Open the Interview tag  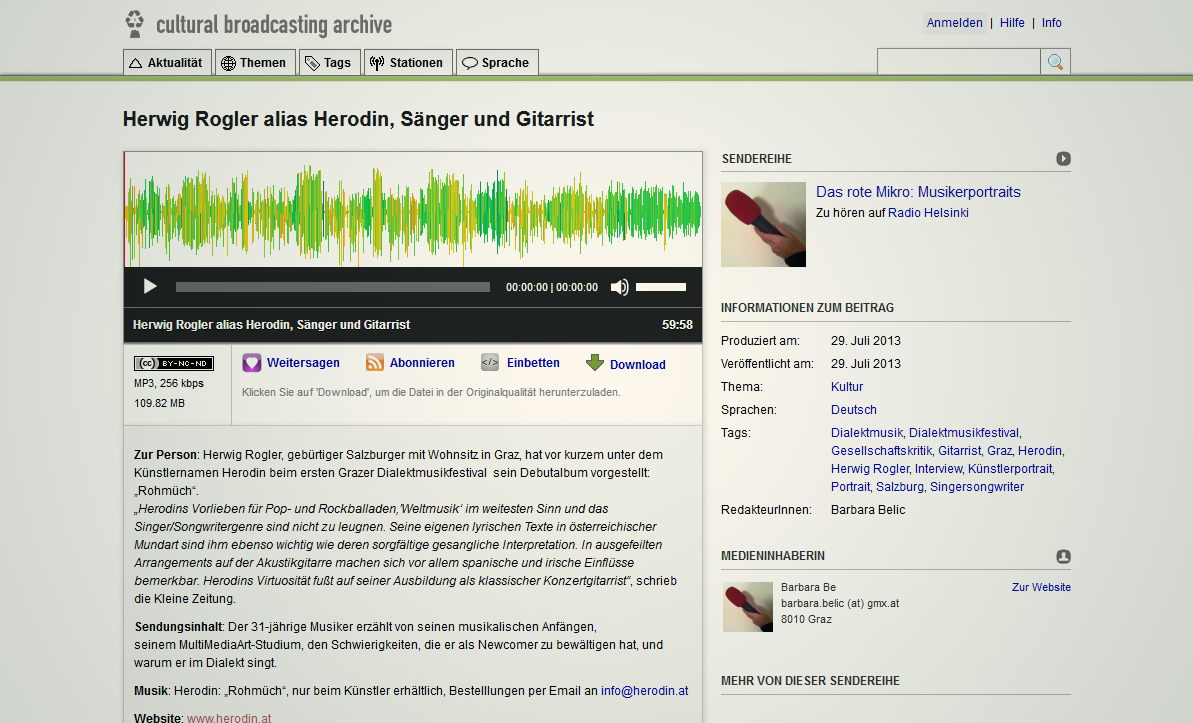[938, 469]
